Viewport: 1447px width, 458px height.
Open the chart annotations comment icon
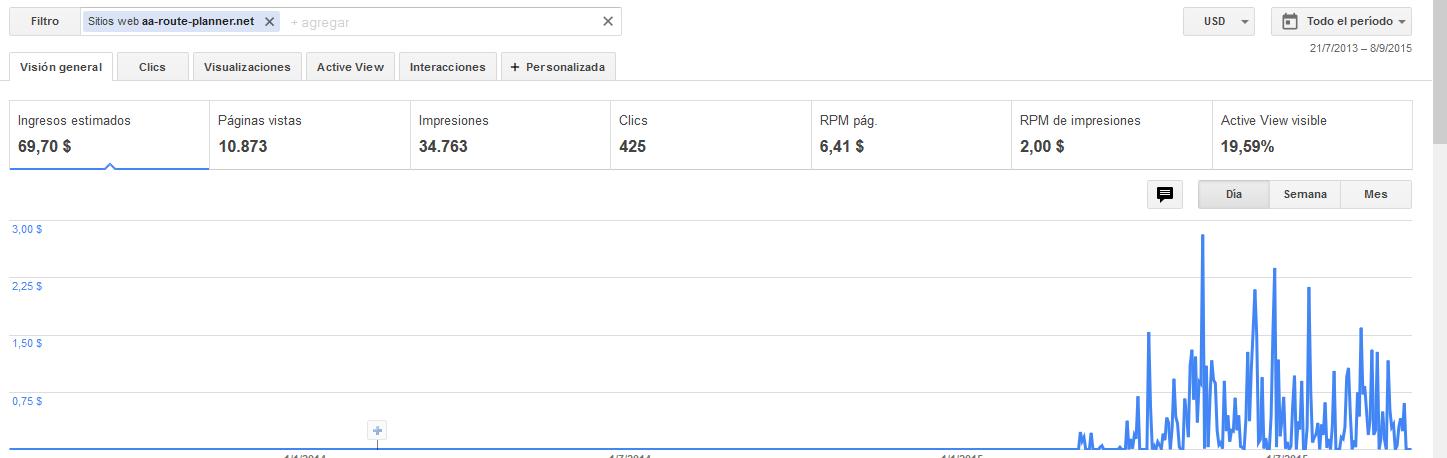[x=1165, y=194]
